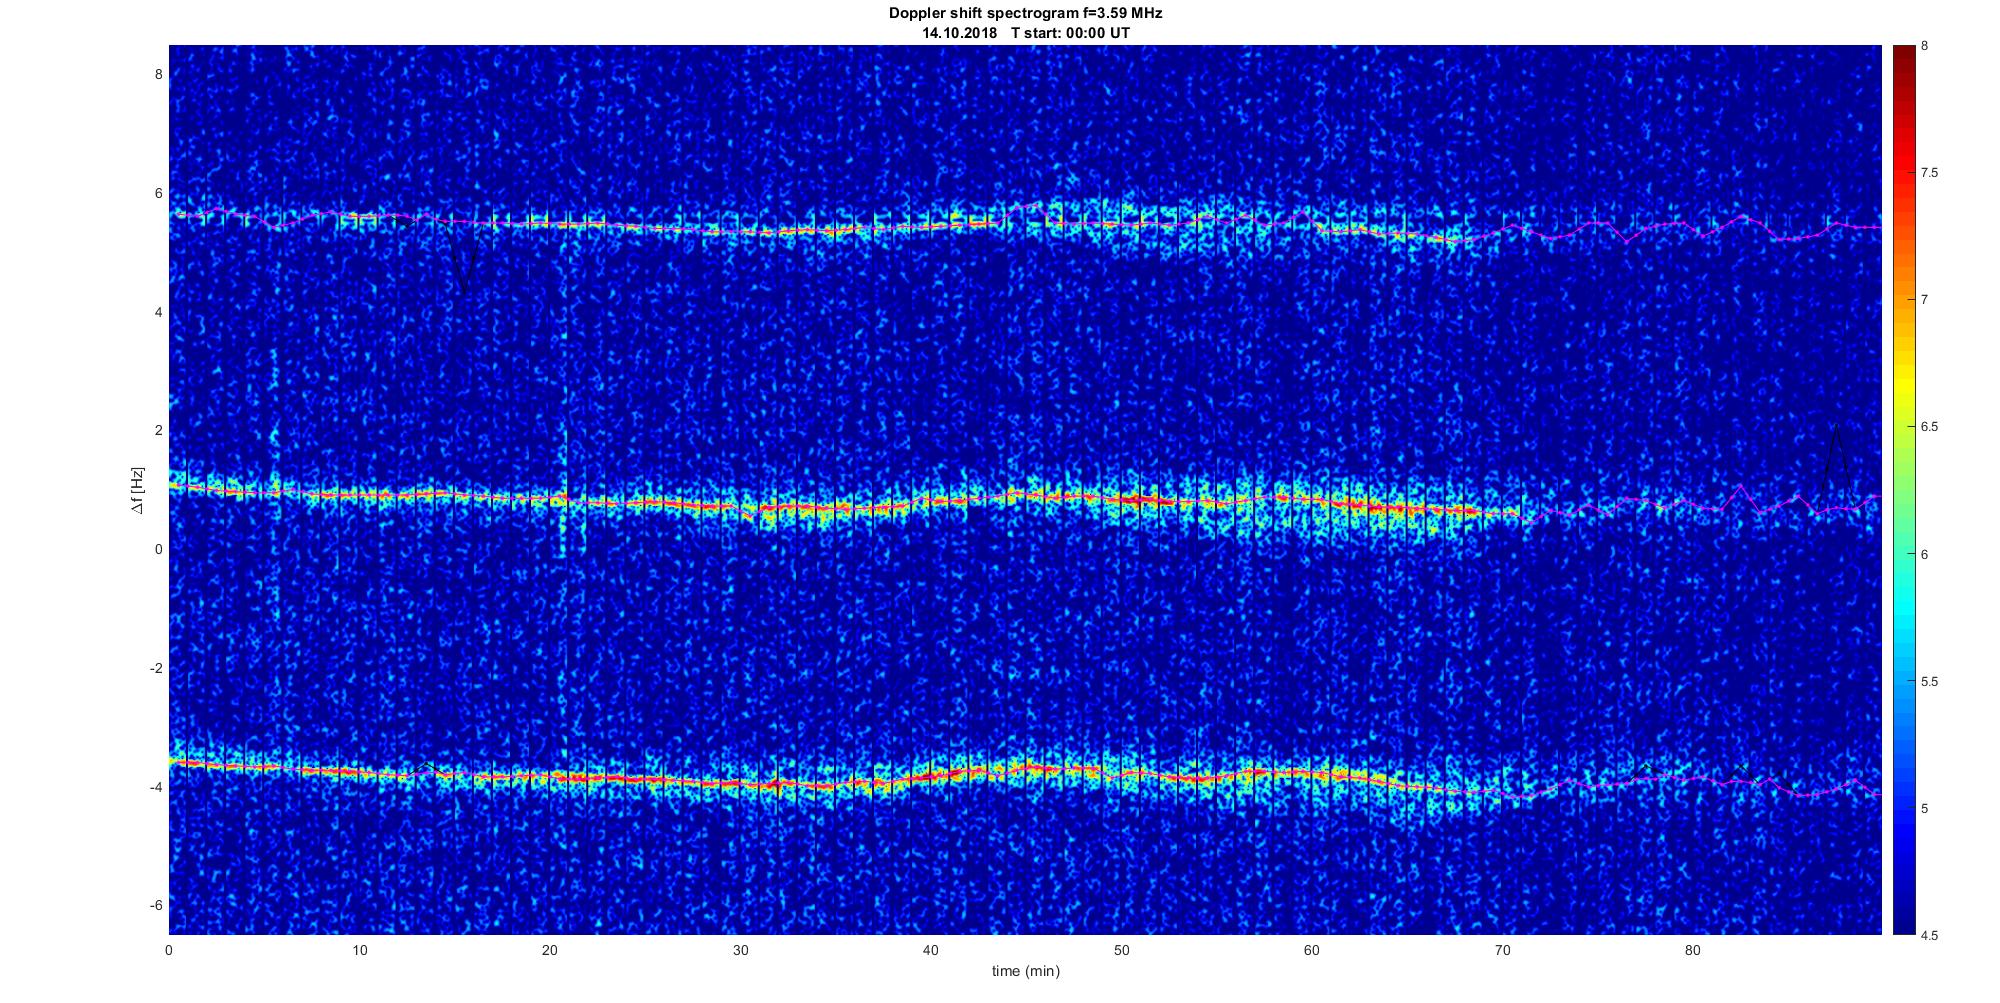2000x1003 pixels.
Task: Click the x-axis tick label 50
Action: pyautogui.click(x=1121, y=950)
